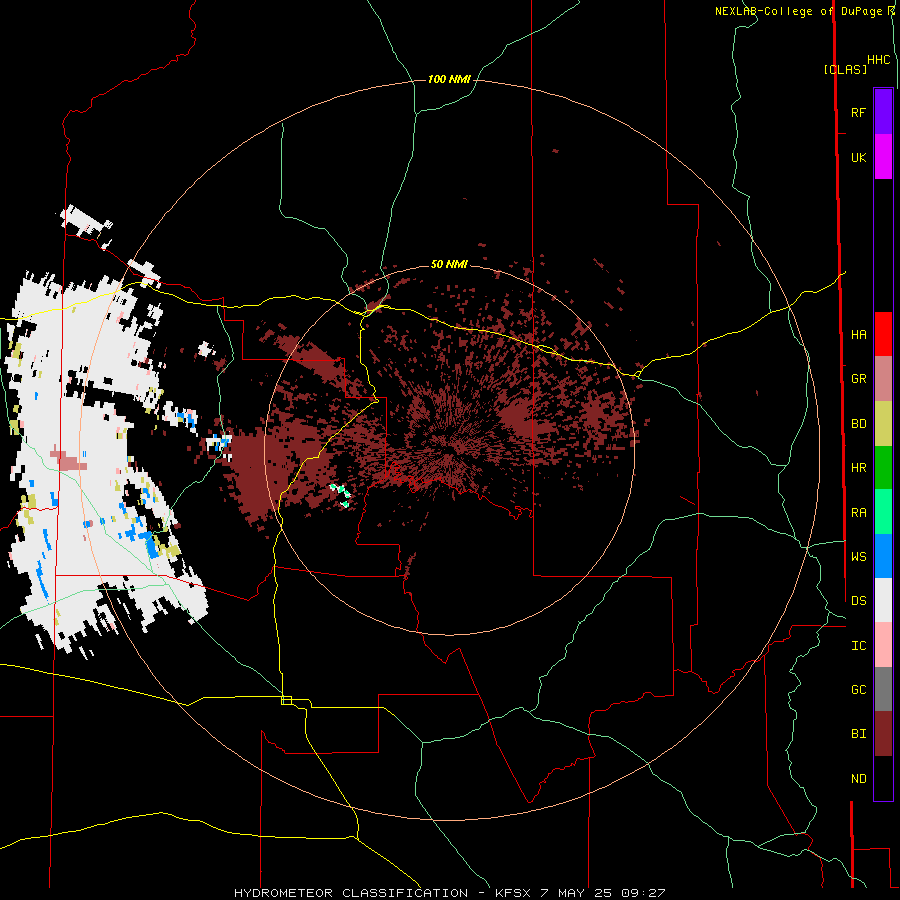Pick the dark green HR legend swatch
Image resolution: width=900 pixels, height=900 pixels.
[883, 467]
